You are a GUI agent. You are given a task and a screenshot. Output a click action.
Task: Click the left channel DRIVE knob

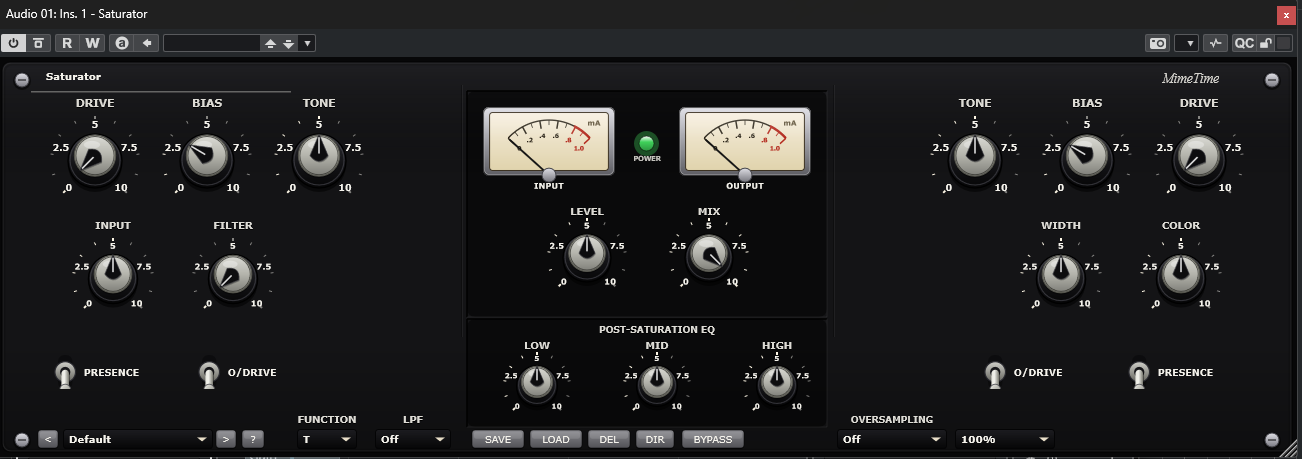point(94,156)
